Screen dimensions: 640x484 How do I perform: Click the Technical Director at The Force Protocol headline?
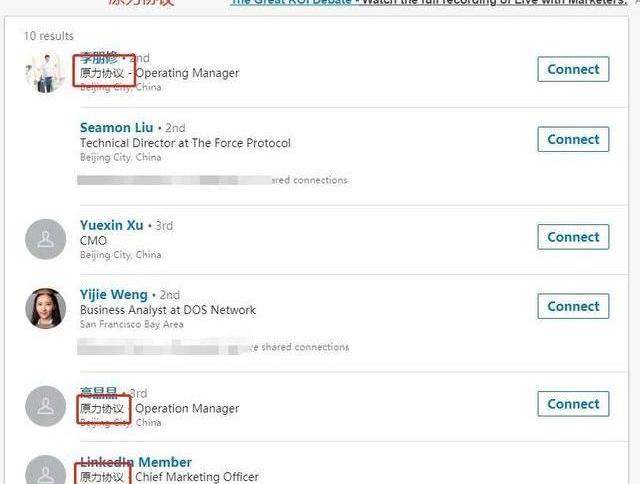(185, 143)
